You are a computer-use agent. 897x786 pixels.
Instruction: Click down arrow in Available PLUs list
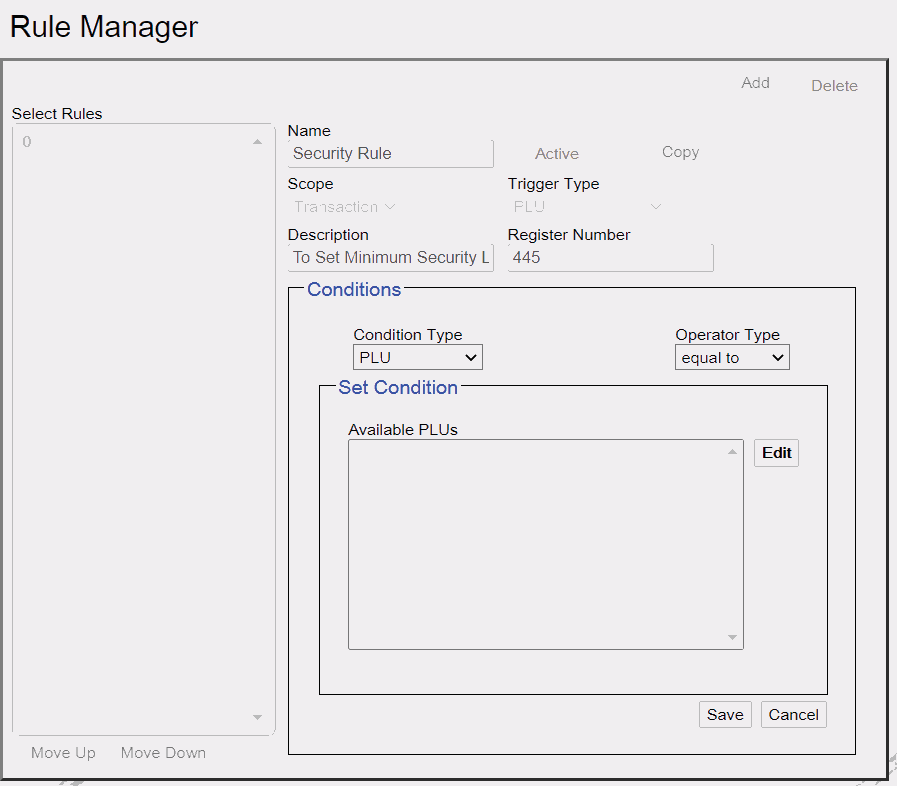pyautogui.click(x=732, y=637)
